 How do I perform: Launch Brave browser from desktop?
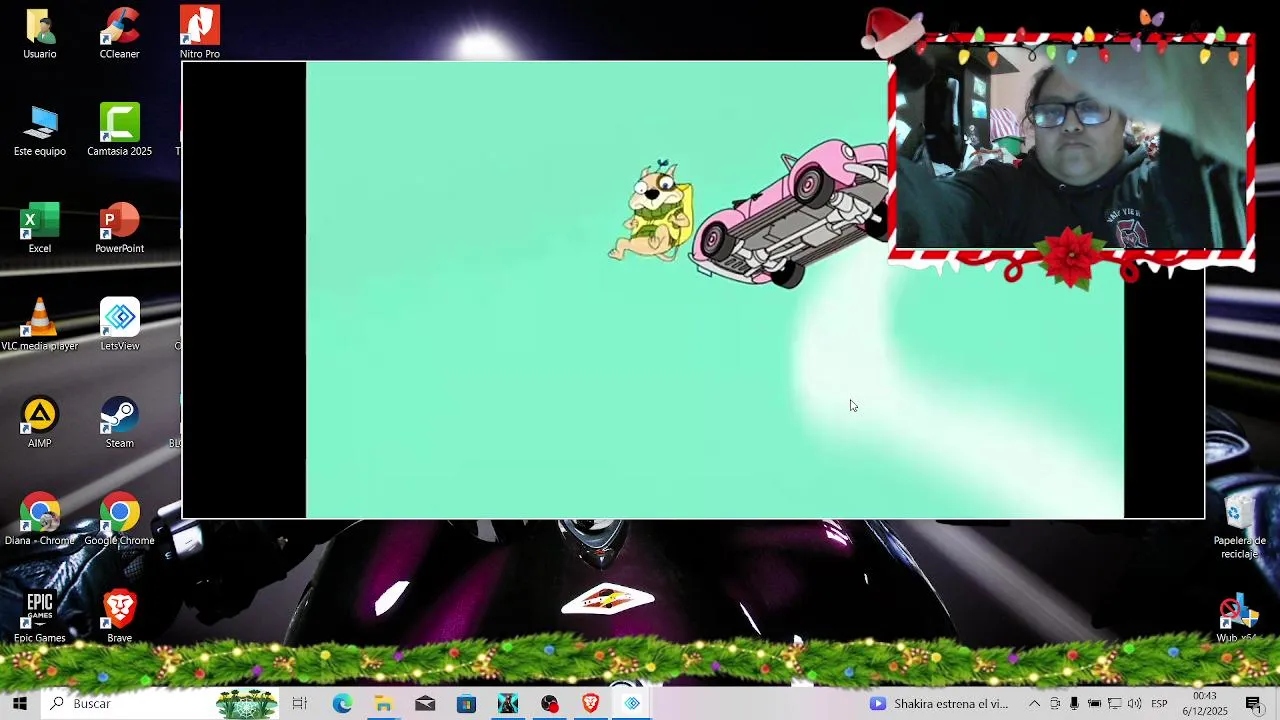click(x=119, y=617)
